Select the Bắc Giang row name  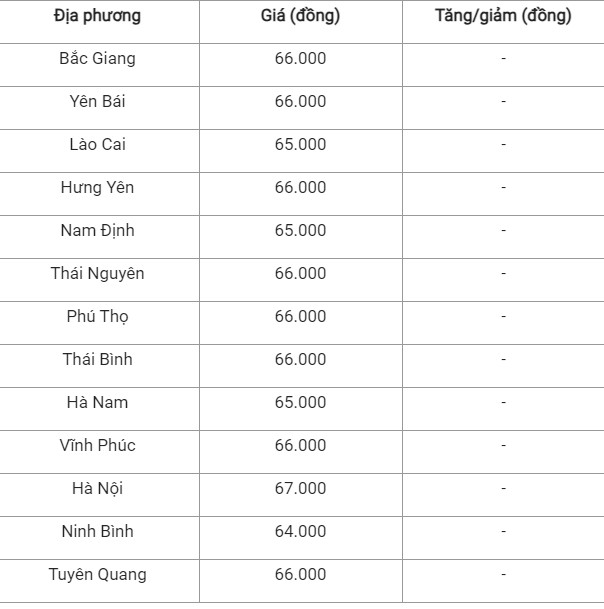[x=97, y=59]
